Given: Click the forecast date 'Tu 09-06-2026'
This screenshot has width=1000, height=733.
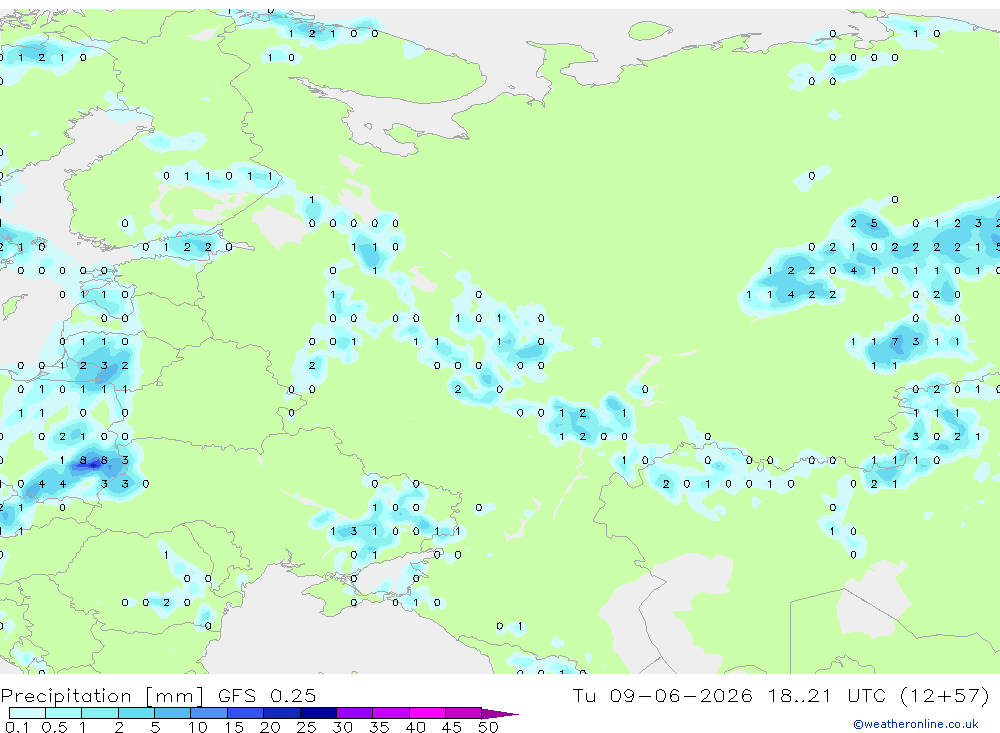Looking at the screenshot, I should click(x=662, y=695).
